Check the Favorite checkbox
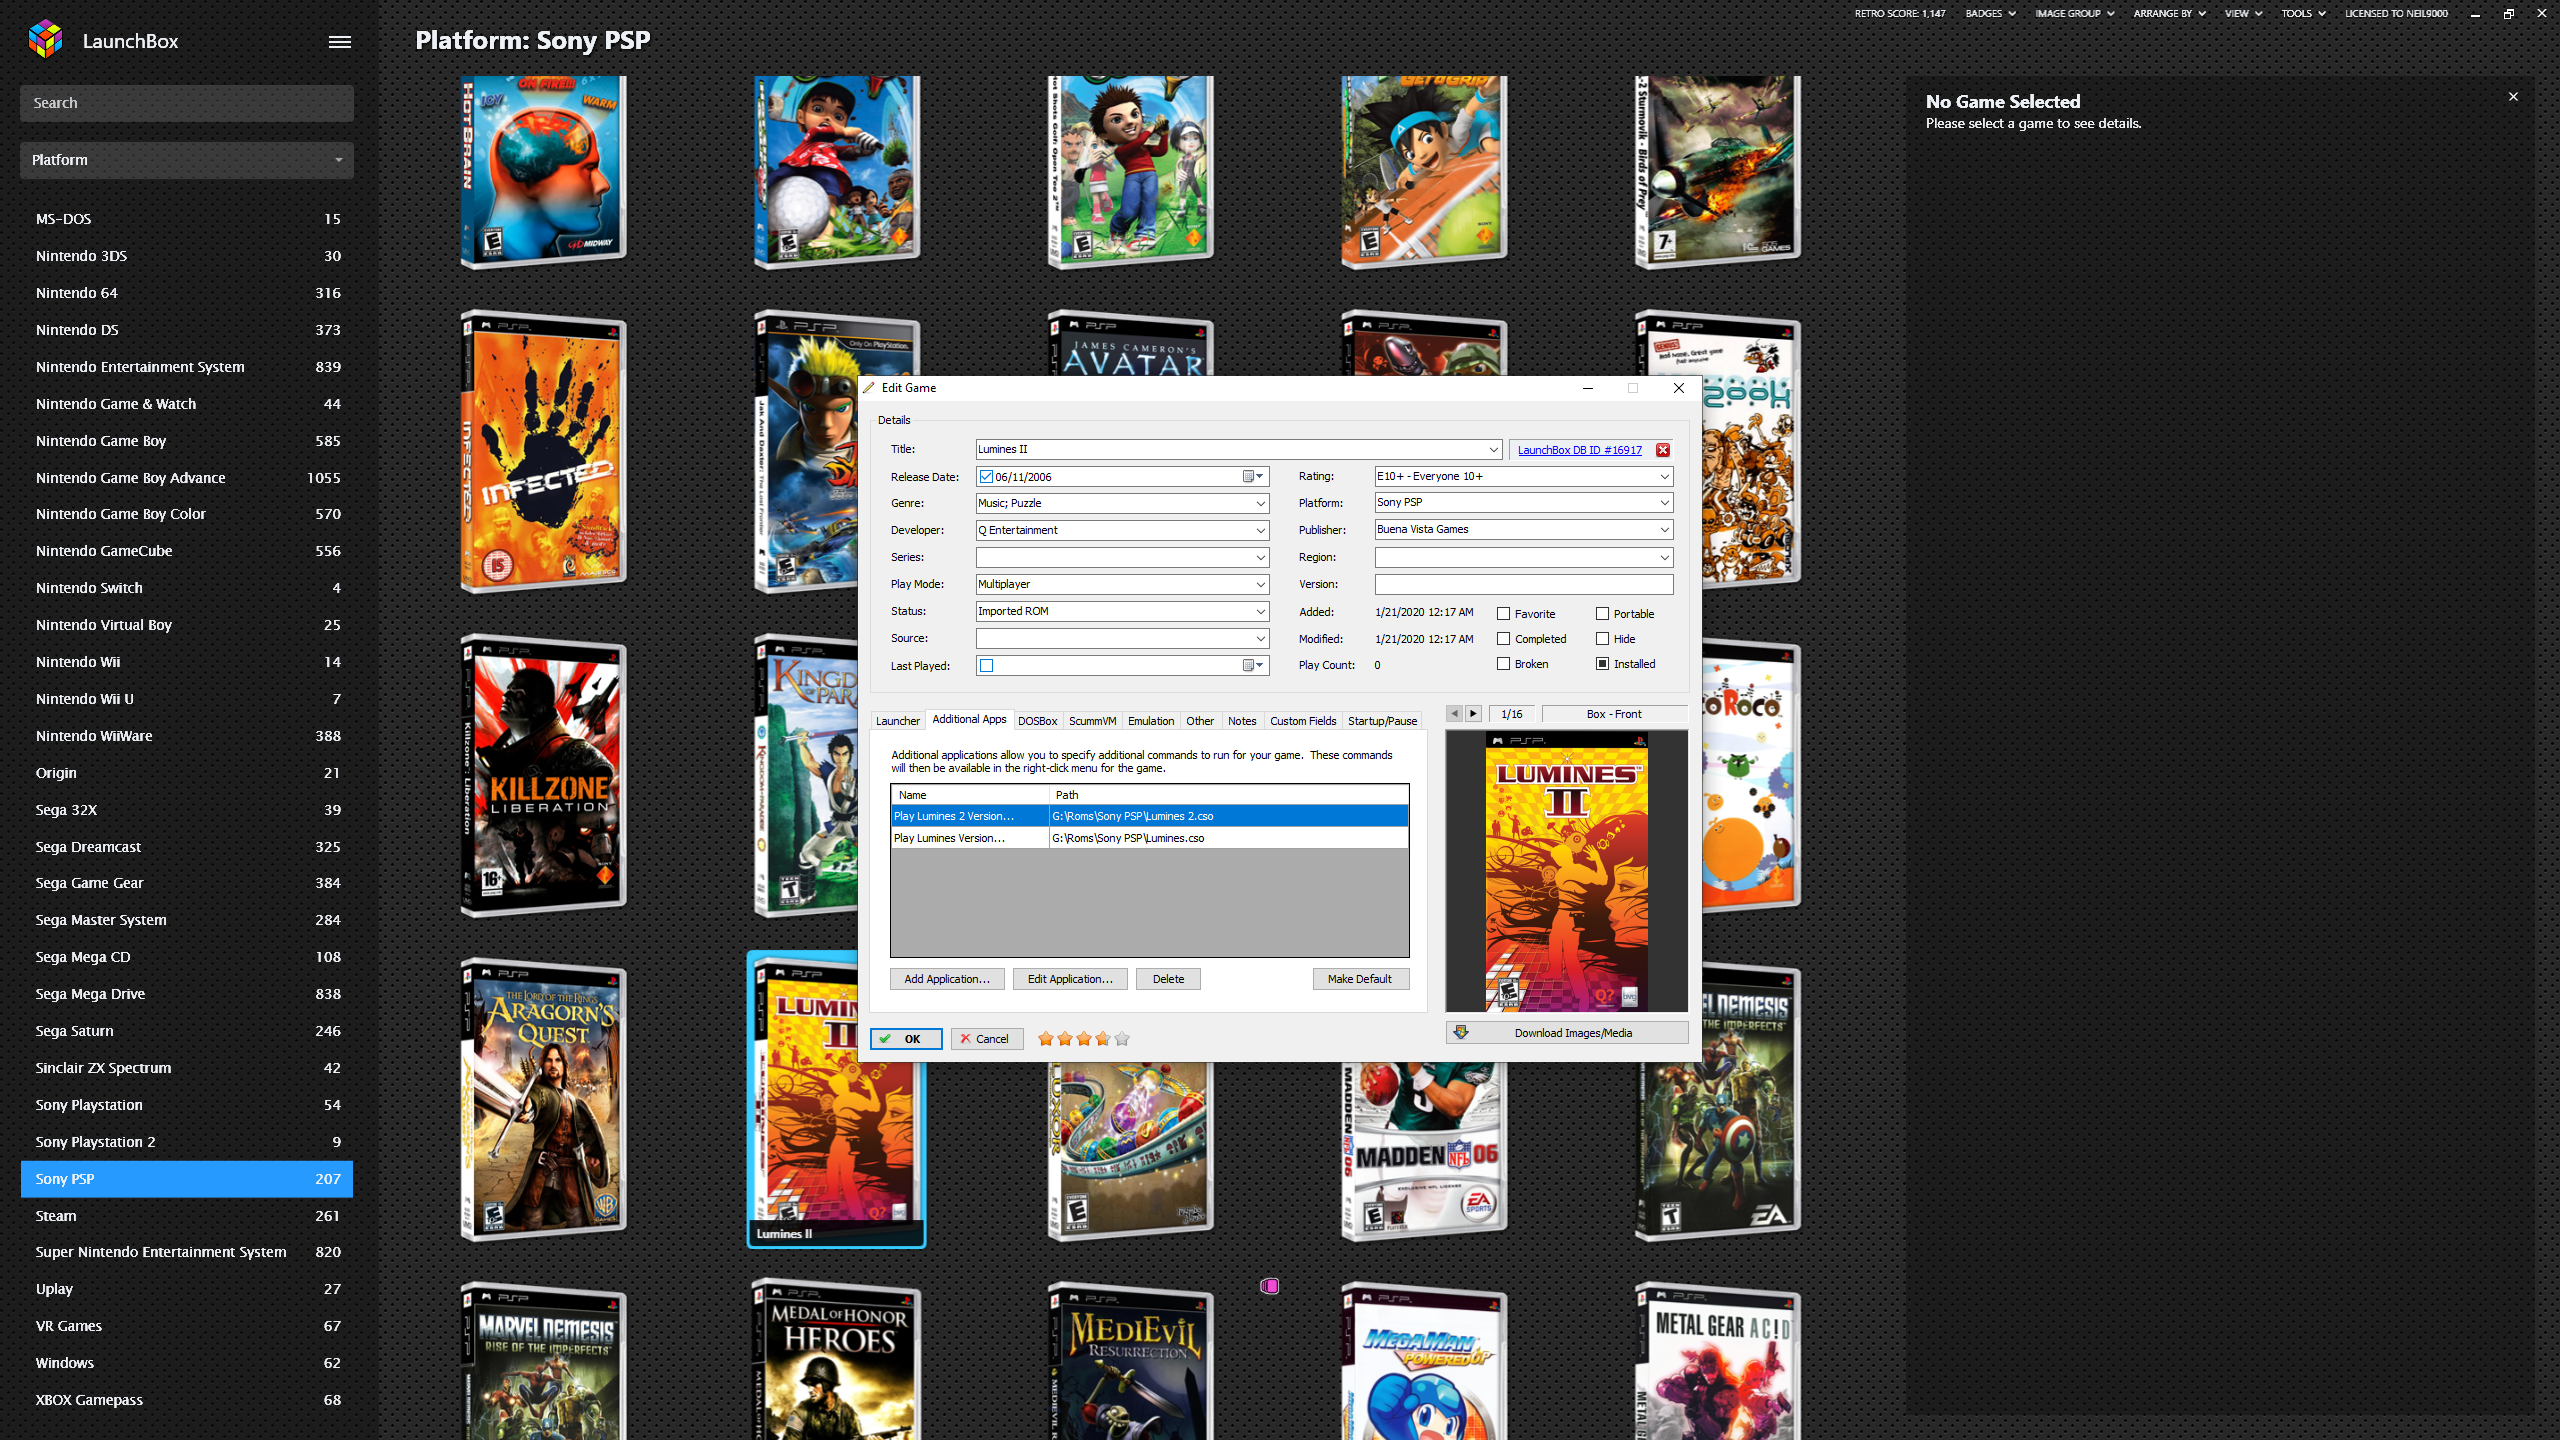The width and height of the screenshot is (2560, 1440). [1503, 614]
